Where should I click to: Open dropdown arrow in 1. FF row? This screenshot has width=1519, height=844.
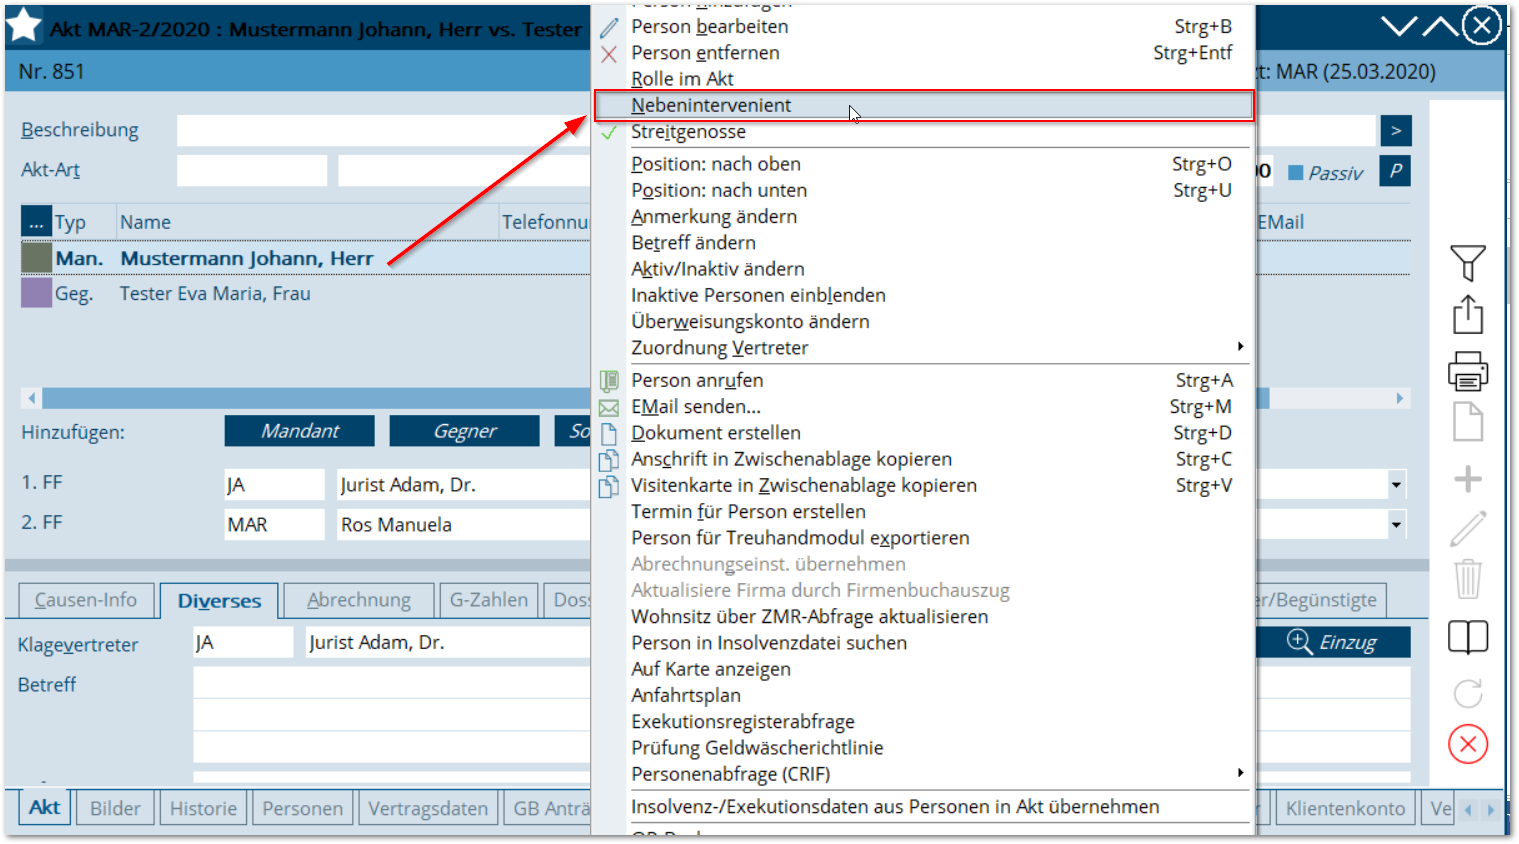tap(1396, 485)
